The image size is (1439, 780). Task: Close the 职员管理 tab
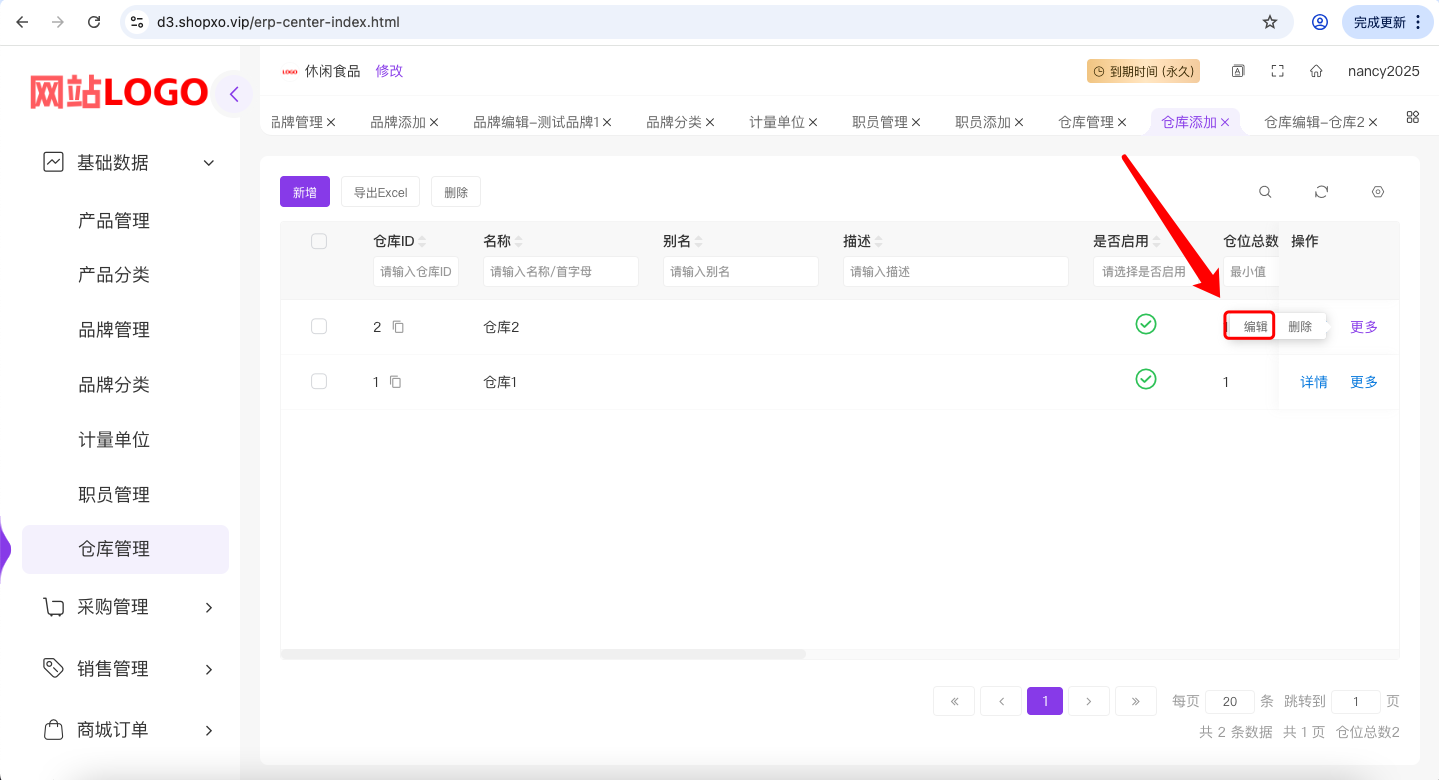click(916, 122)
